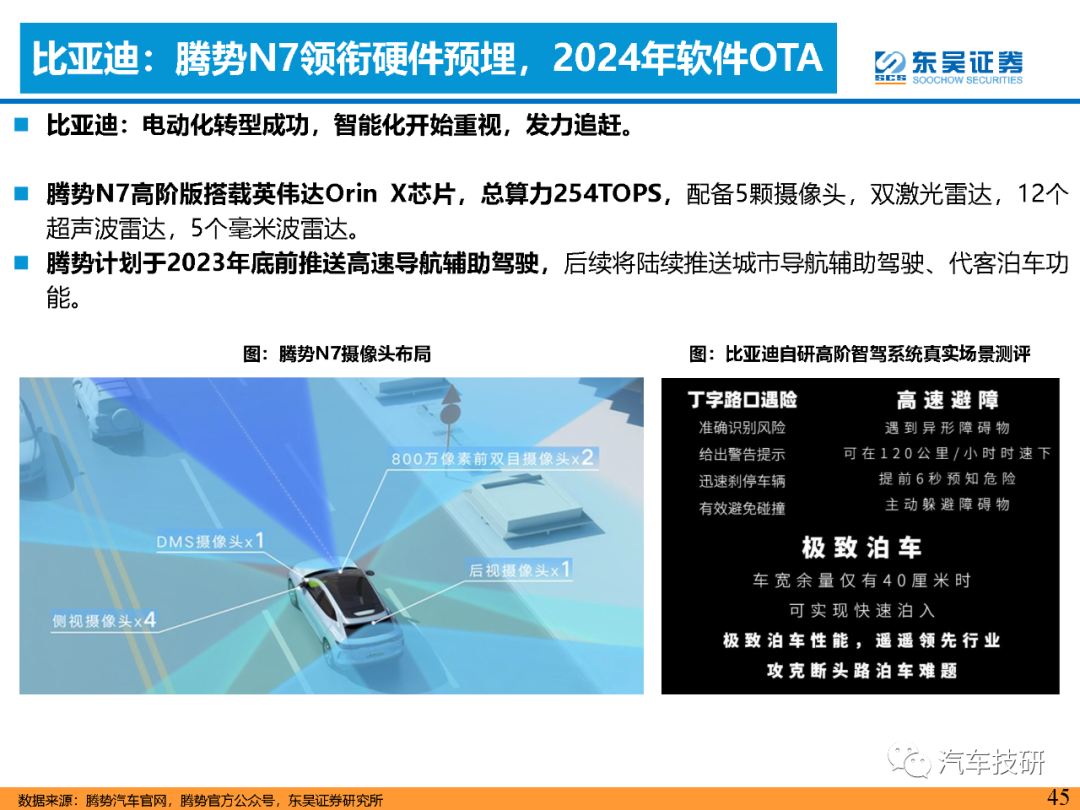Click the 侧视摄像头x4 label
Viewport: 1080px width, 810px height.
coord(104,621)
